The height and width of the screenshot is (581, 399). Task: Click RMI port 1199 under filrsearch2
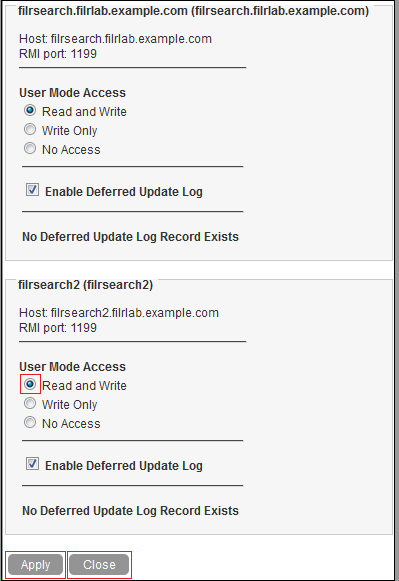click(x=58, y=328)
